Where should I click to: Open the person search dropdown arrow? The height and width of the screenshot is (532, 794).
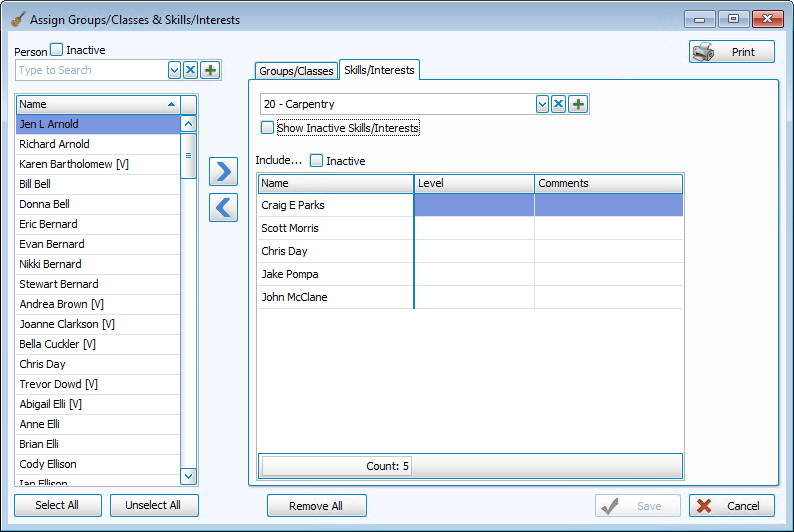tap(174, 70)
